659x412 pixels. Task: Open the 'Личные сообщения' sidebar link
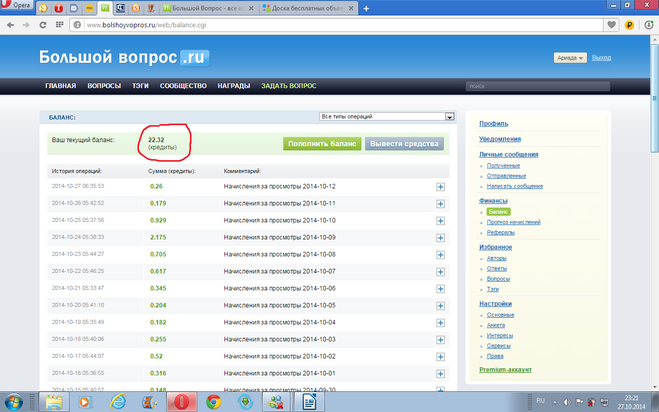click(509, 154)
